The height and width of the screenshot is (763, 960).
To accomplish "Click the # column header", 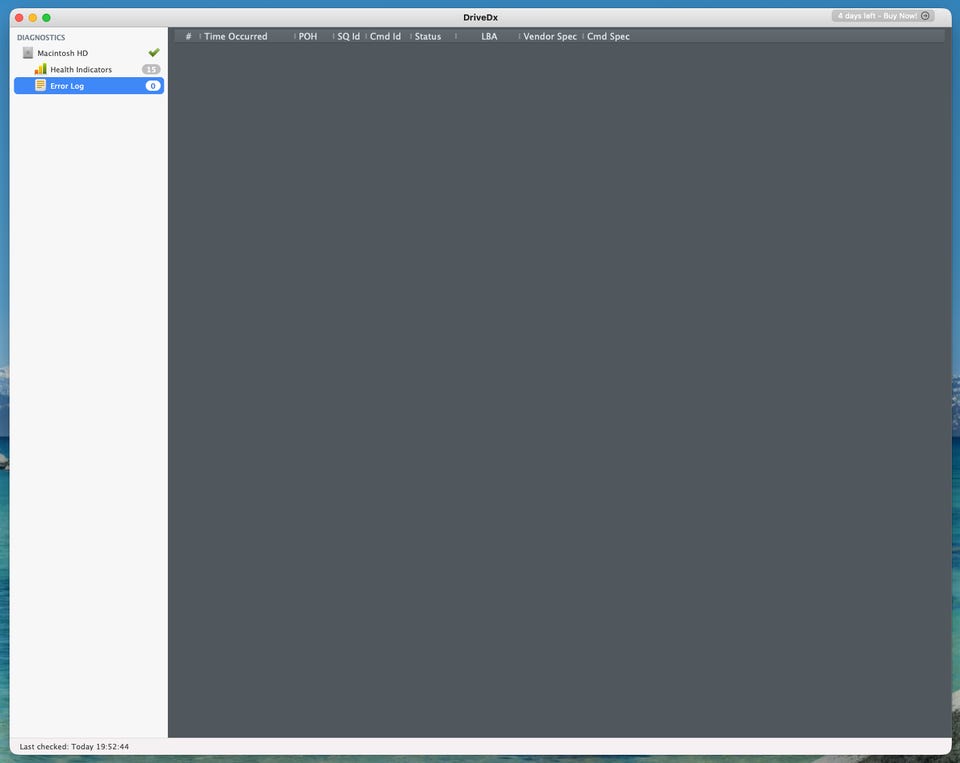I will pos(188,37).
